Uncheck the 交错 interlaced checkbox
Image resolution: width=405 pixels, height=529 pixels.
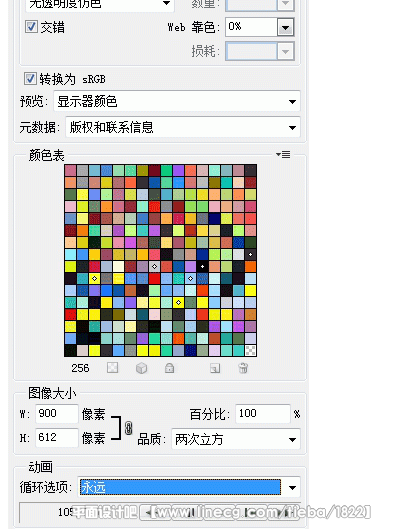(31, 26)
